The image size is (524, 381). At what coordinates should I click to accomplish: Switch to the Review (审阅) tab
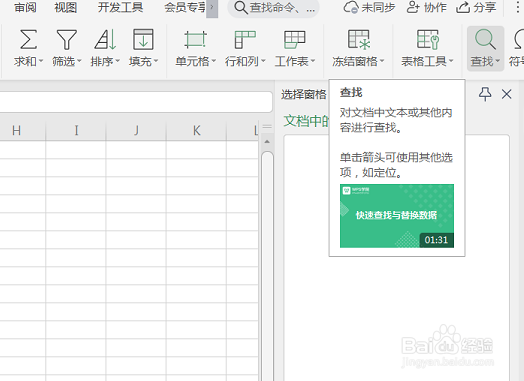[25, 7]
